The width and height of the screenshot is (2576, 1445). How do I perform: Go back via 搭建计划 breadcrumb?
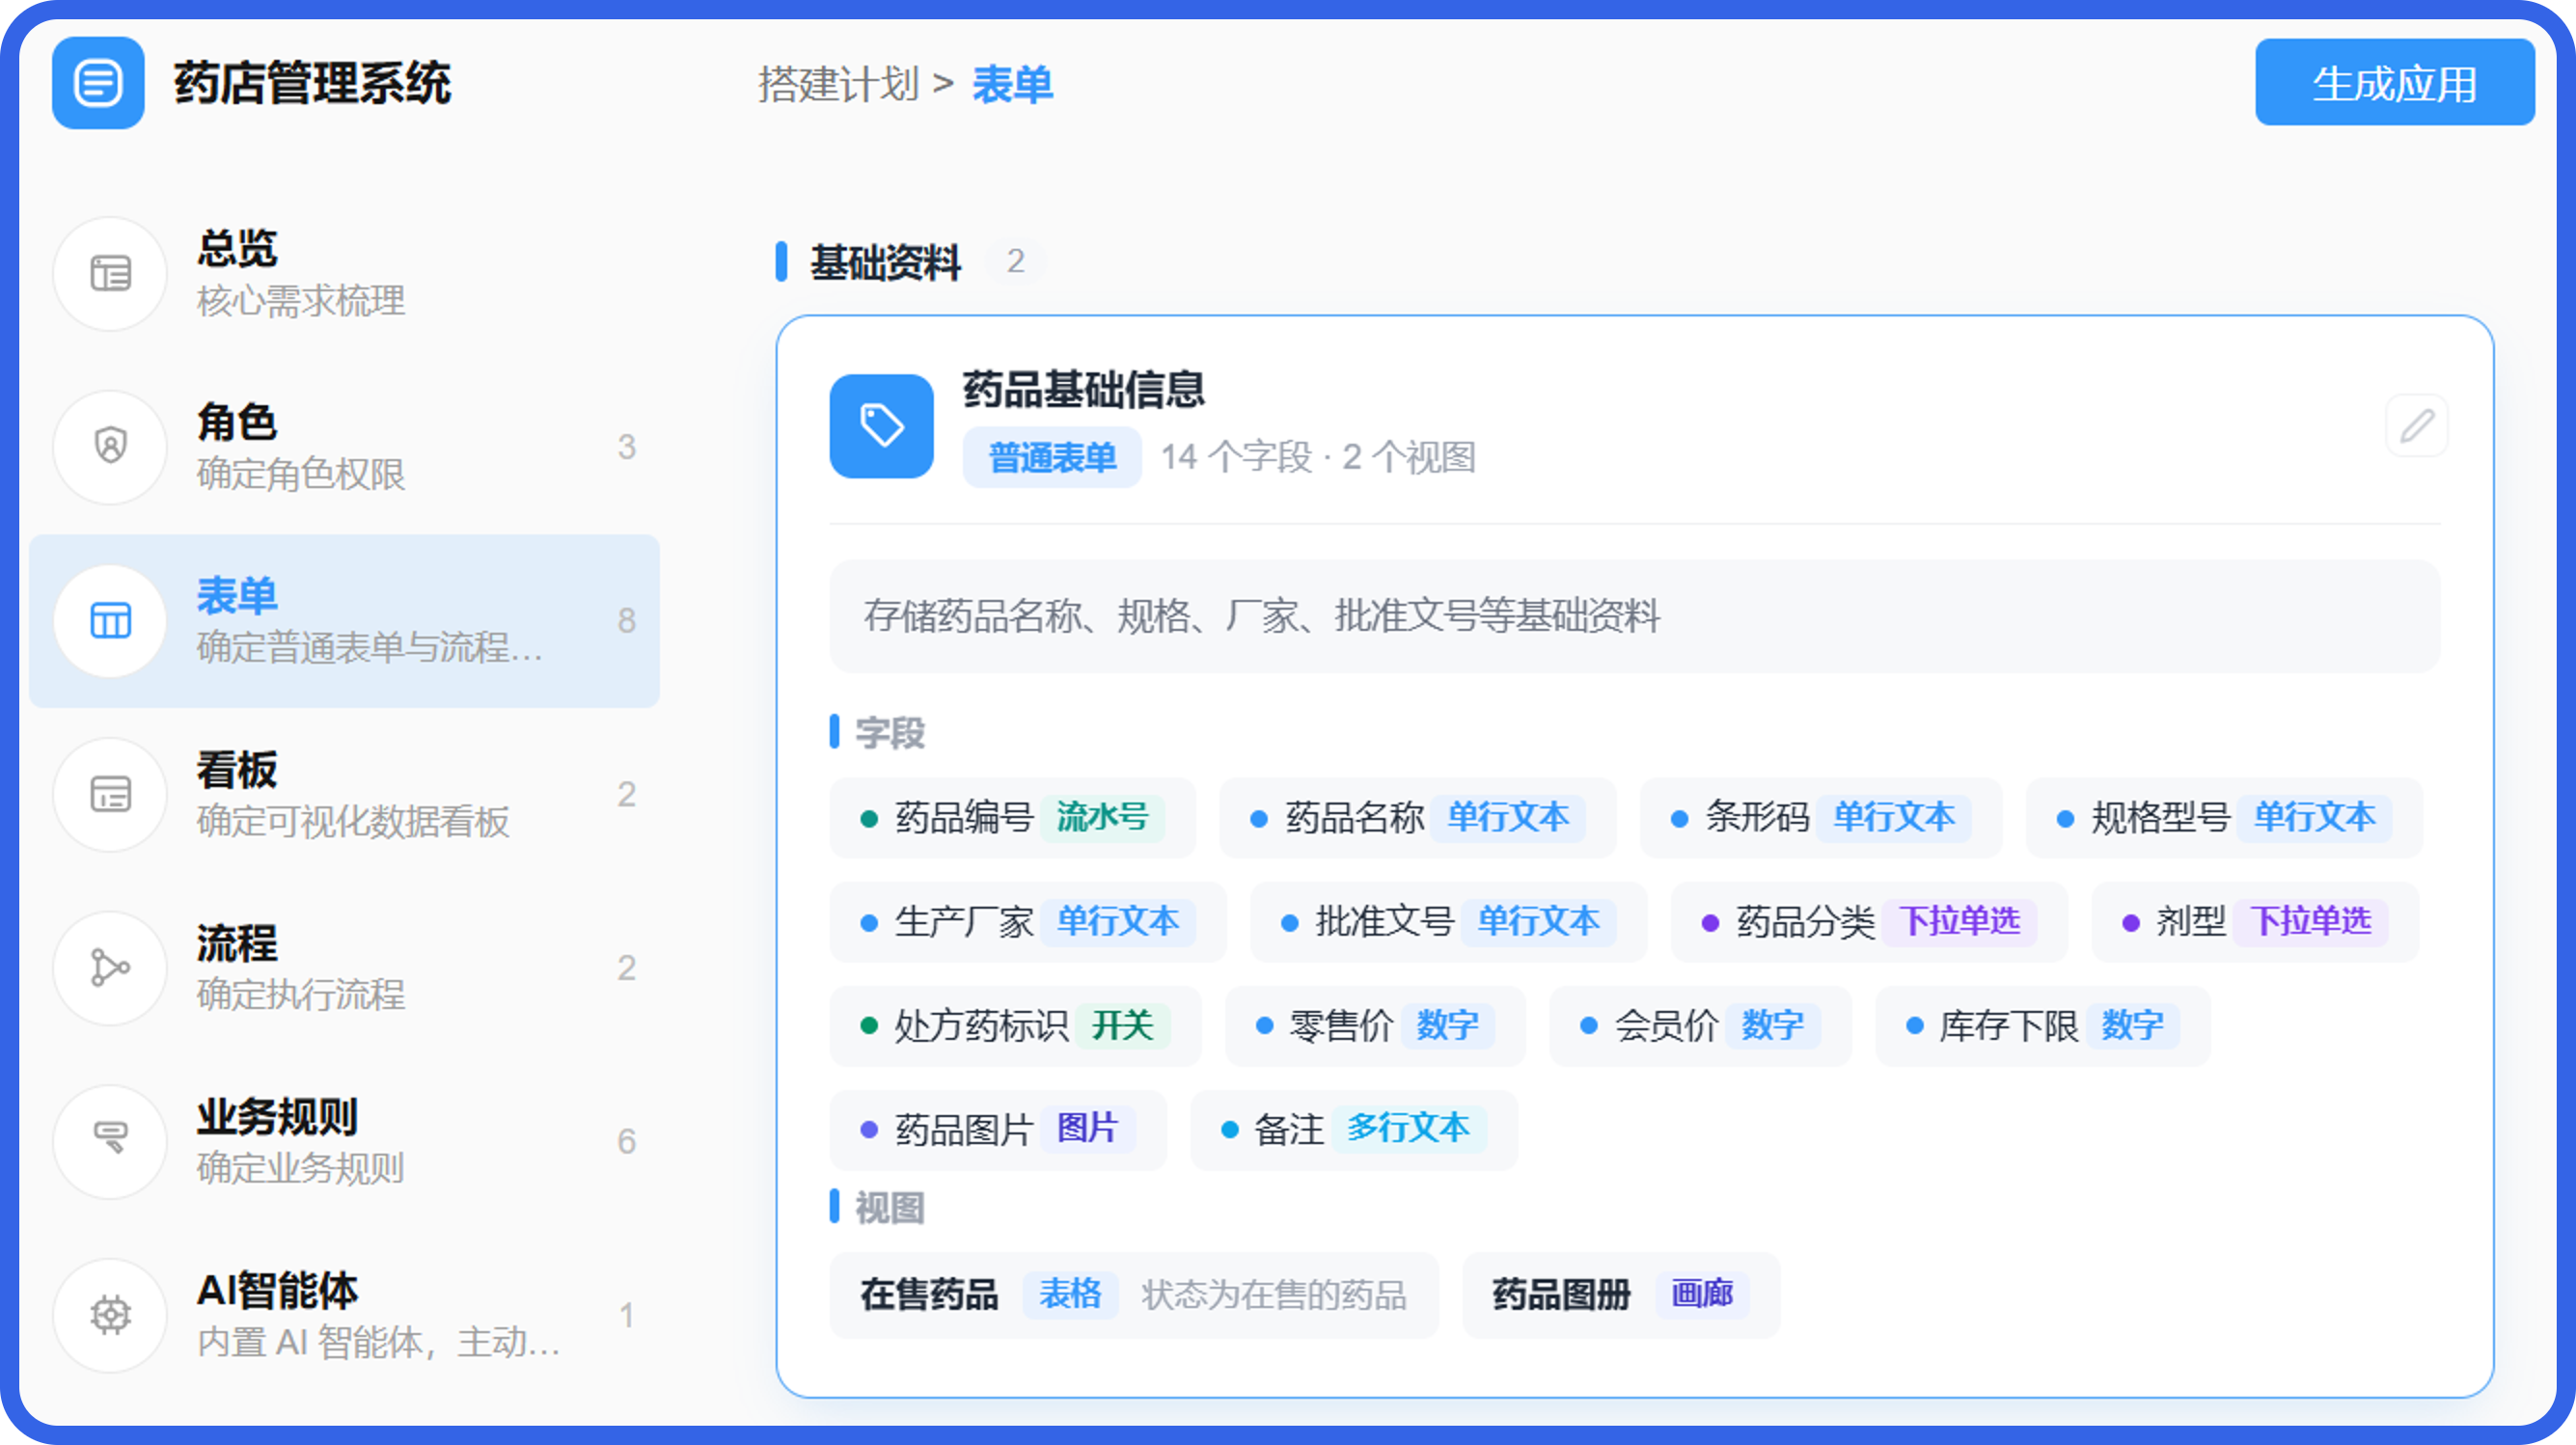click(838, 84)
